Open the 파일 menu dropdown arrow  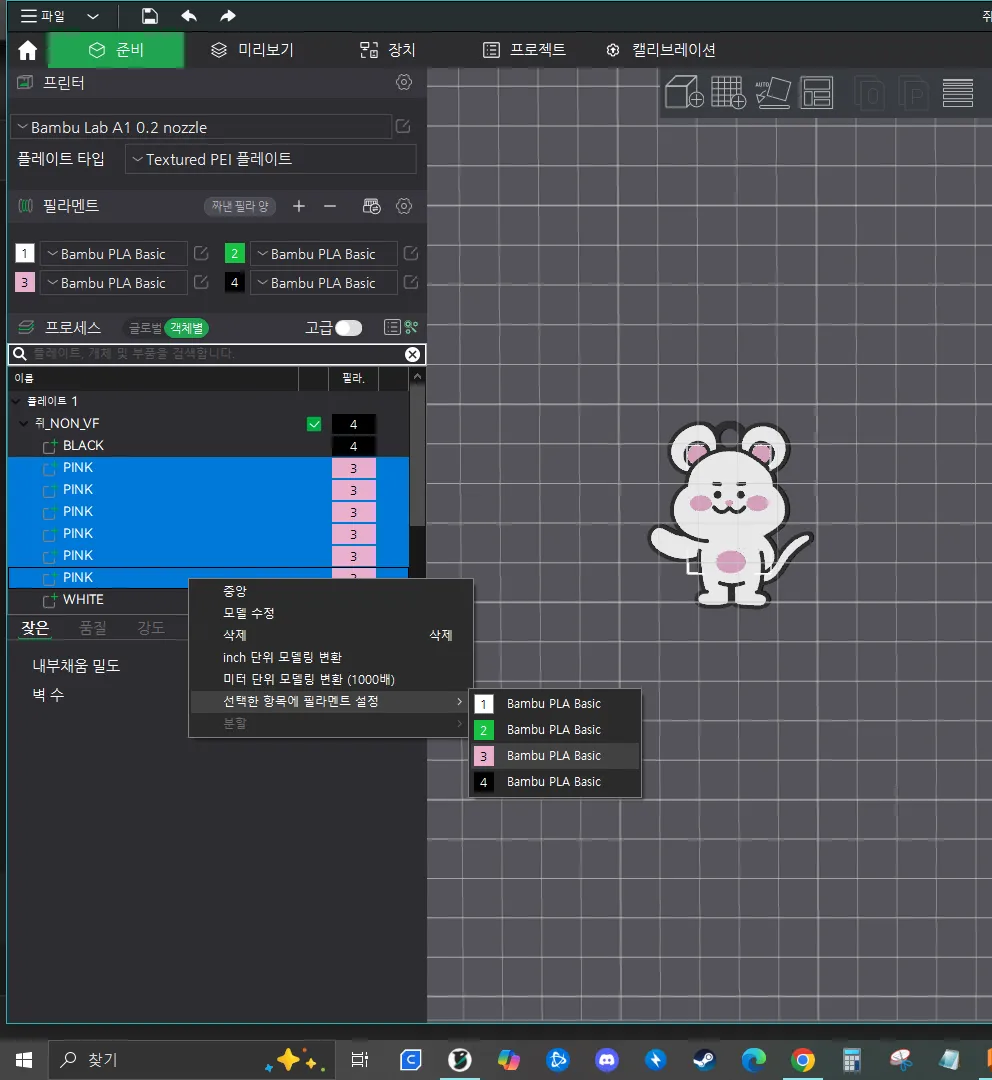(93, 16)
